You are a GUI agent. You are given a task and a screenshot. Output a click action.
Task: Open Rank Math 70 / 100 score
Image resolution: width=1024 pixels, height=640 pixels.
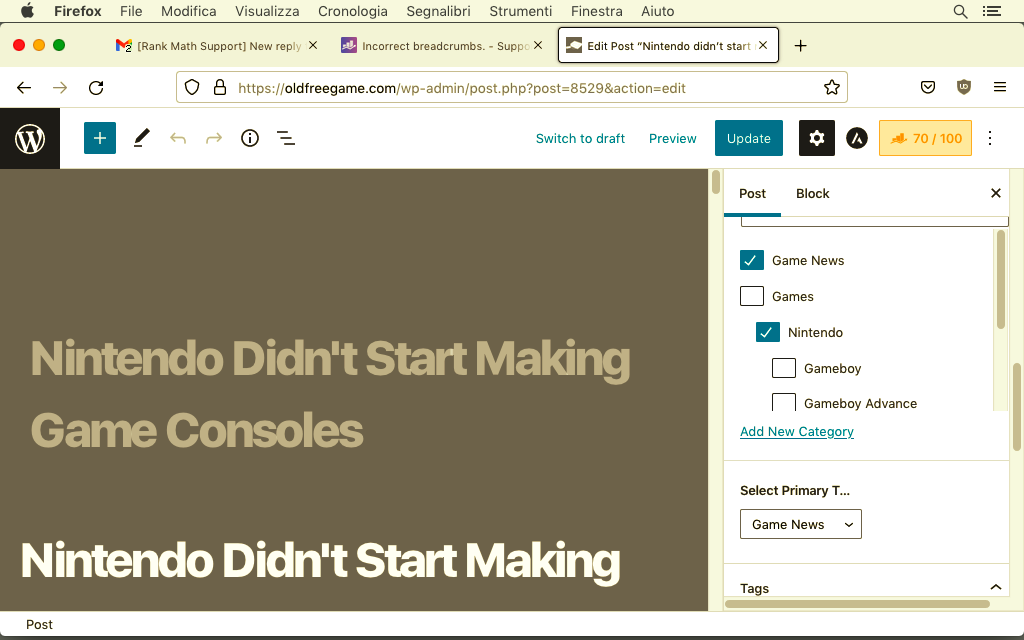[x=925, y=138]
